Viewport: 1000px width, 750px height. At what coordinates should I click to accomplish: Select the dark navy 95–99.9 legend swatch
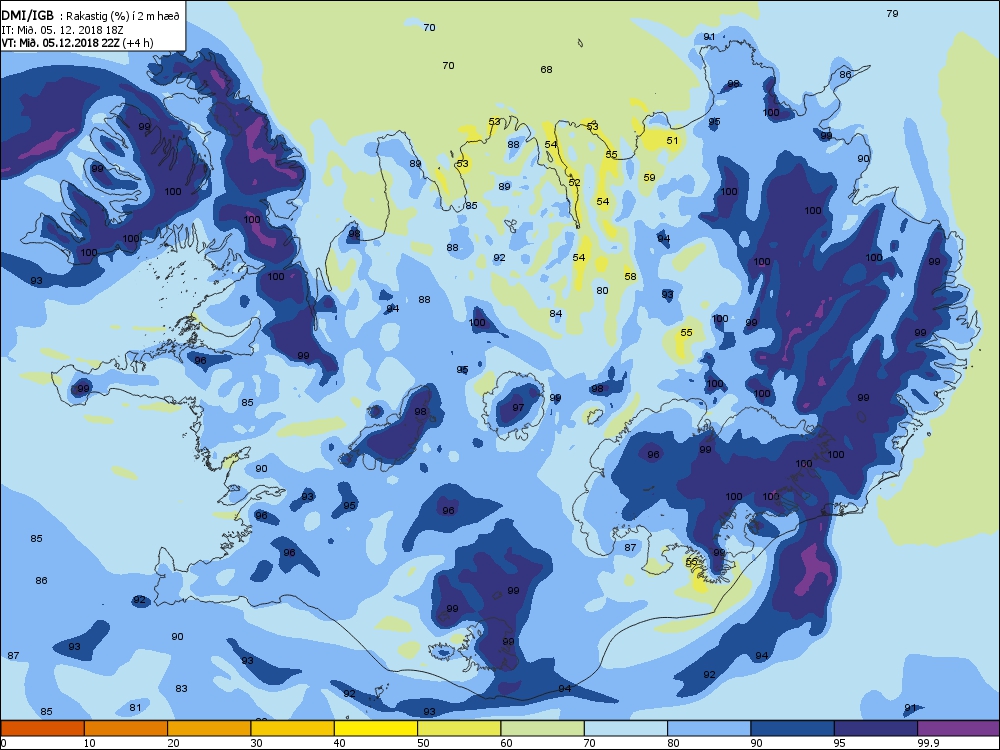876,728
